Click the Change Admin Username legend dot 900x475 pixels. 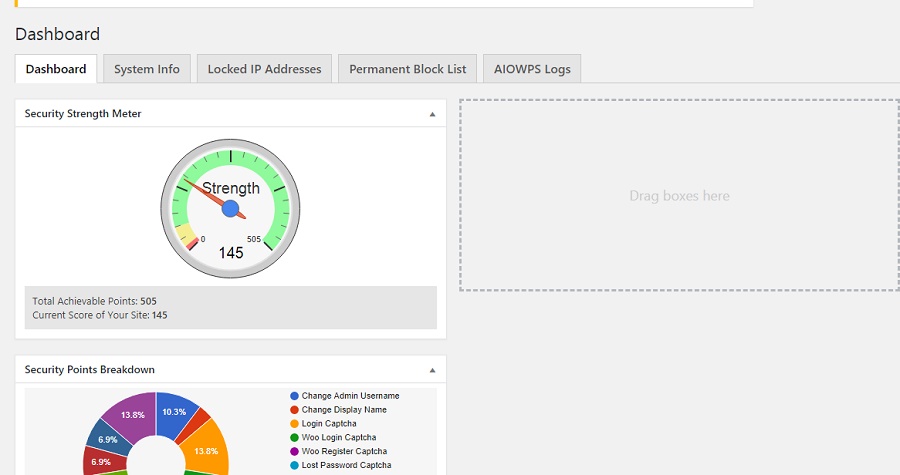(294, 396)
